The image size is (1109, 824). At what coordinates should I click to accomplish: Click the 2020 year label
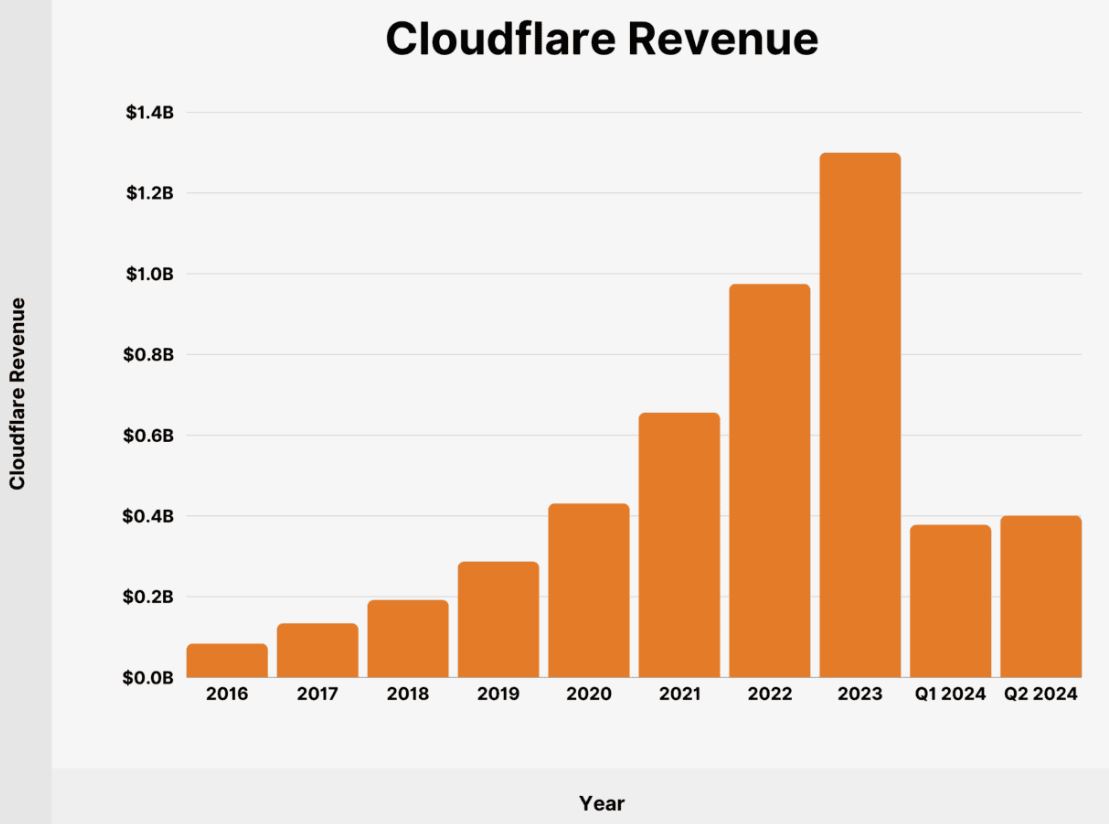coord(592,692)
